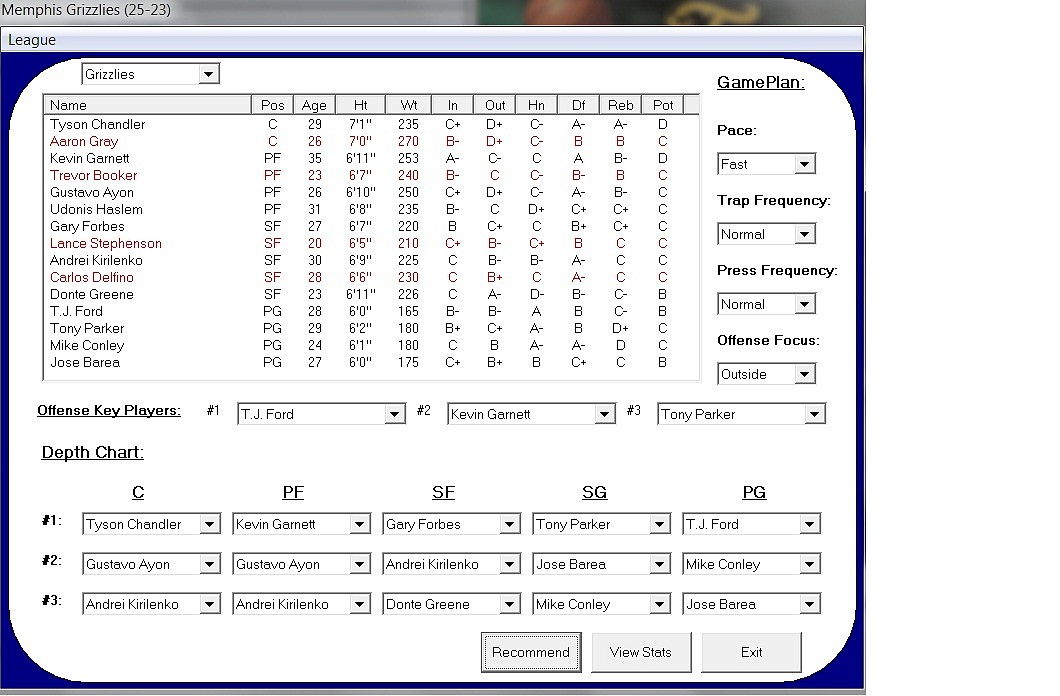Select Andrei Kirilenko row in the roster list
The image size is (1060, 696).
370,260
